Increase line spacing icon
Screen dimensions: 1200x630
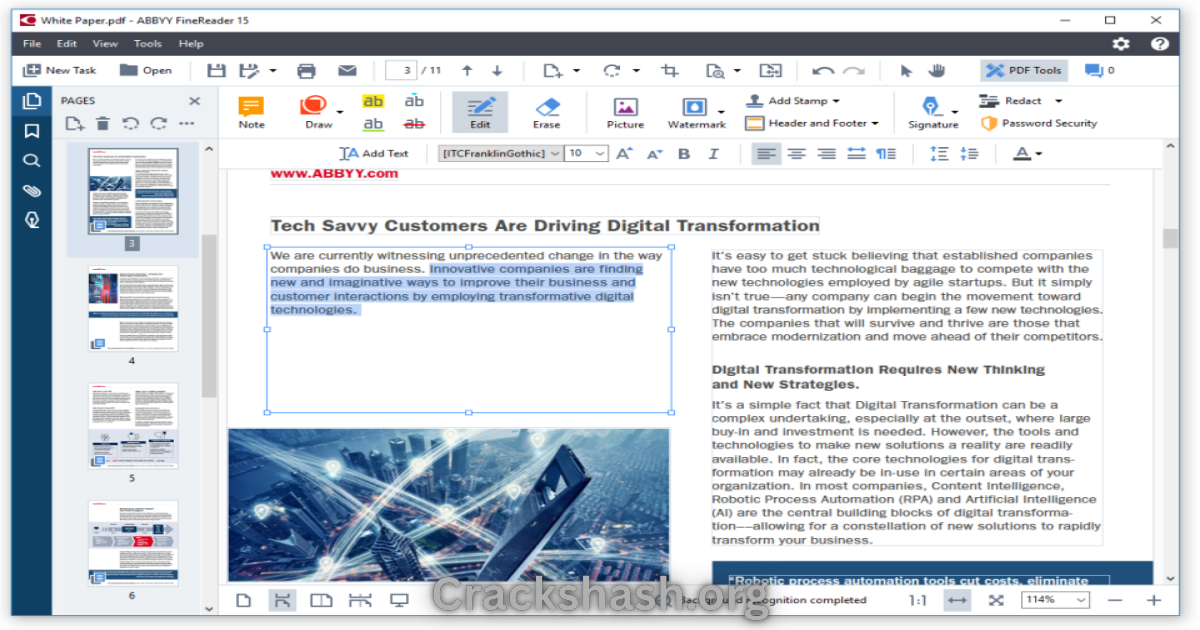coord(938,153)
